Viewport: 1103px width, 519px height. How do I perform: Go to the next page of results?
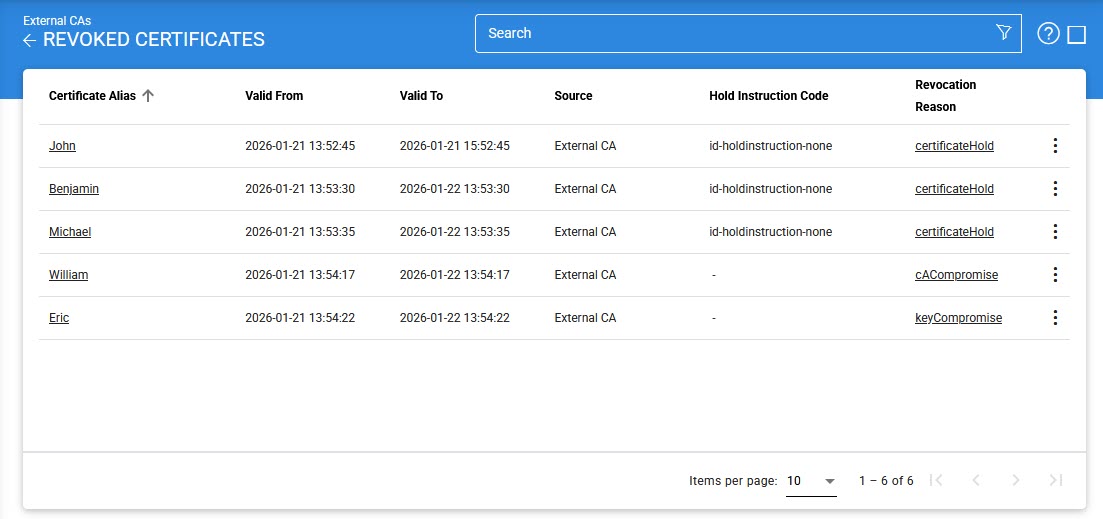click(1016, 480)
